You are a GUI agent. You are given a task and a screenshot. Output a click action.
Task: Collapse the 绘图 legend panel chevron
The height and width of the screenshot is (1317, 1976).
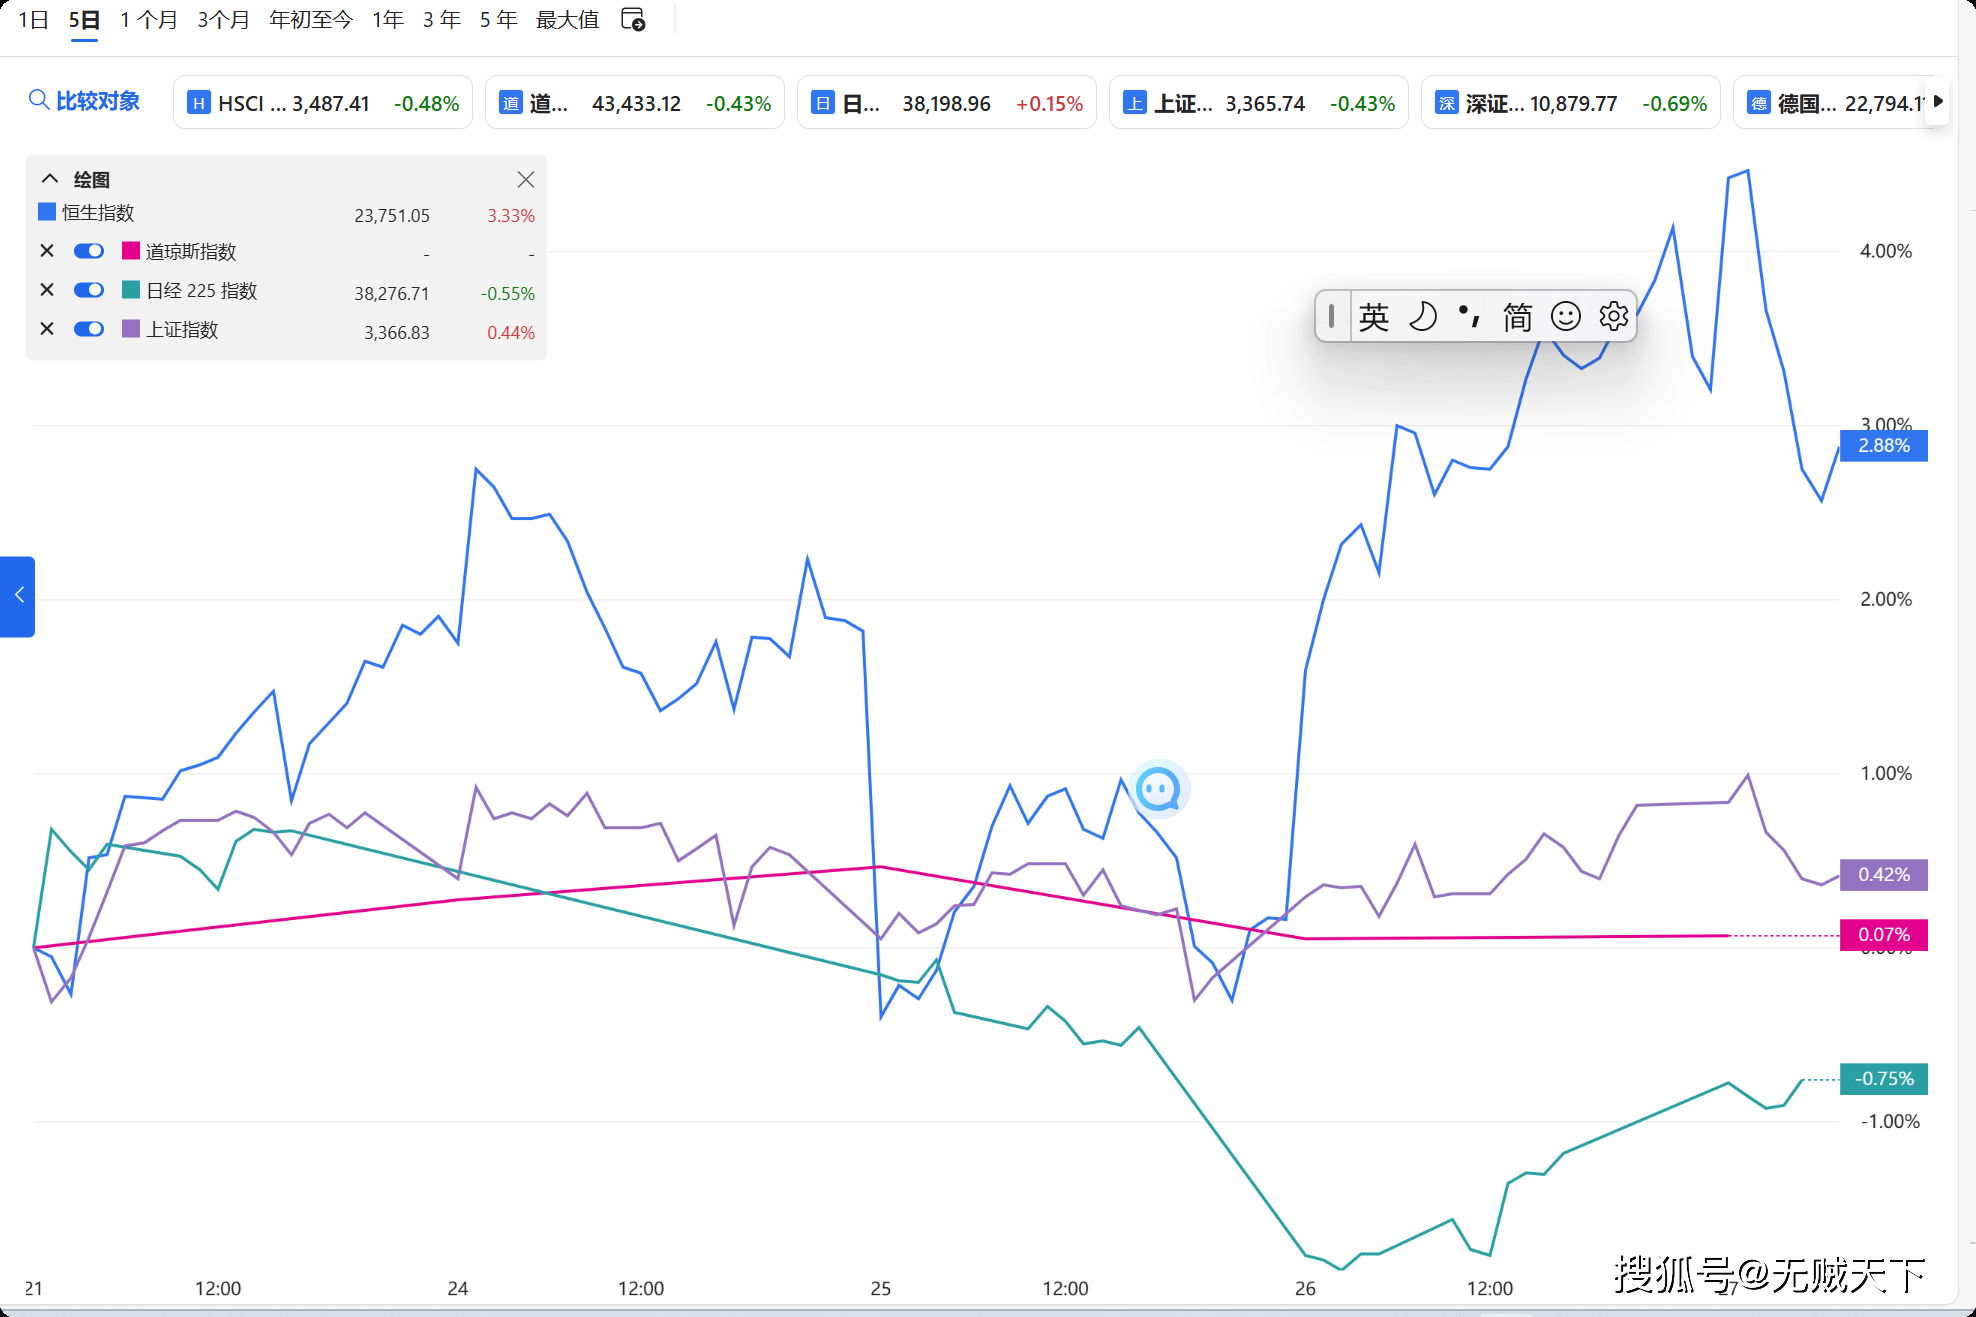(x=49, y=179)
